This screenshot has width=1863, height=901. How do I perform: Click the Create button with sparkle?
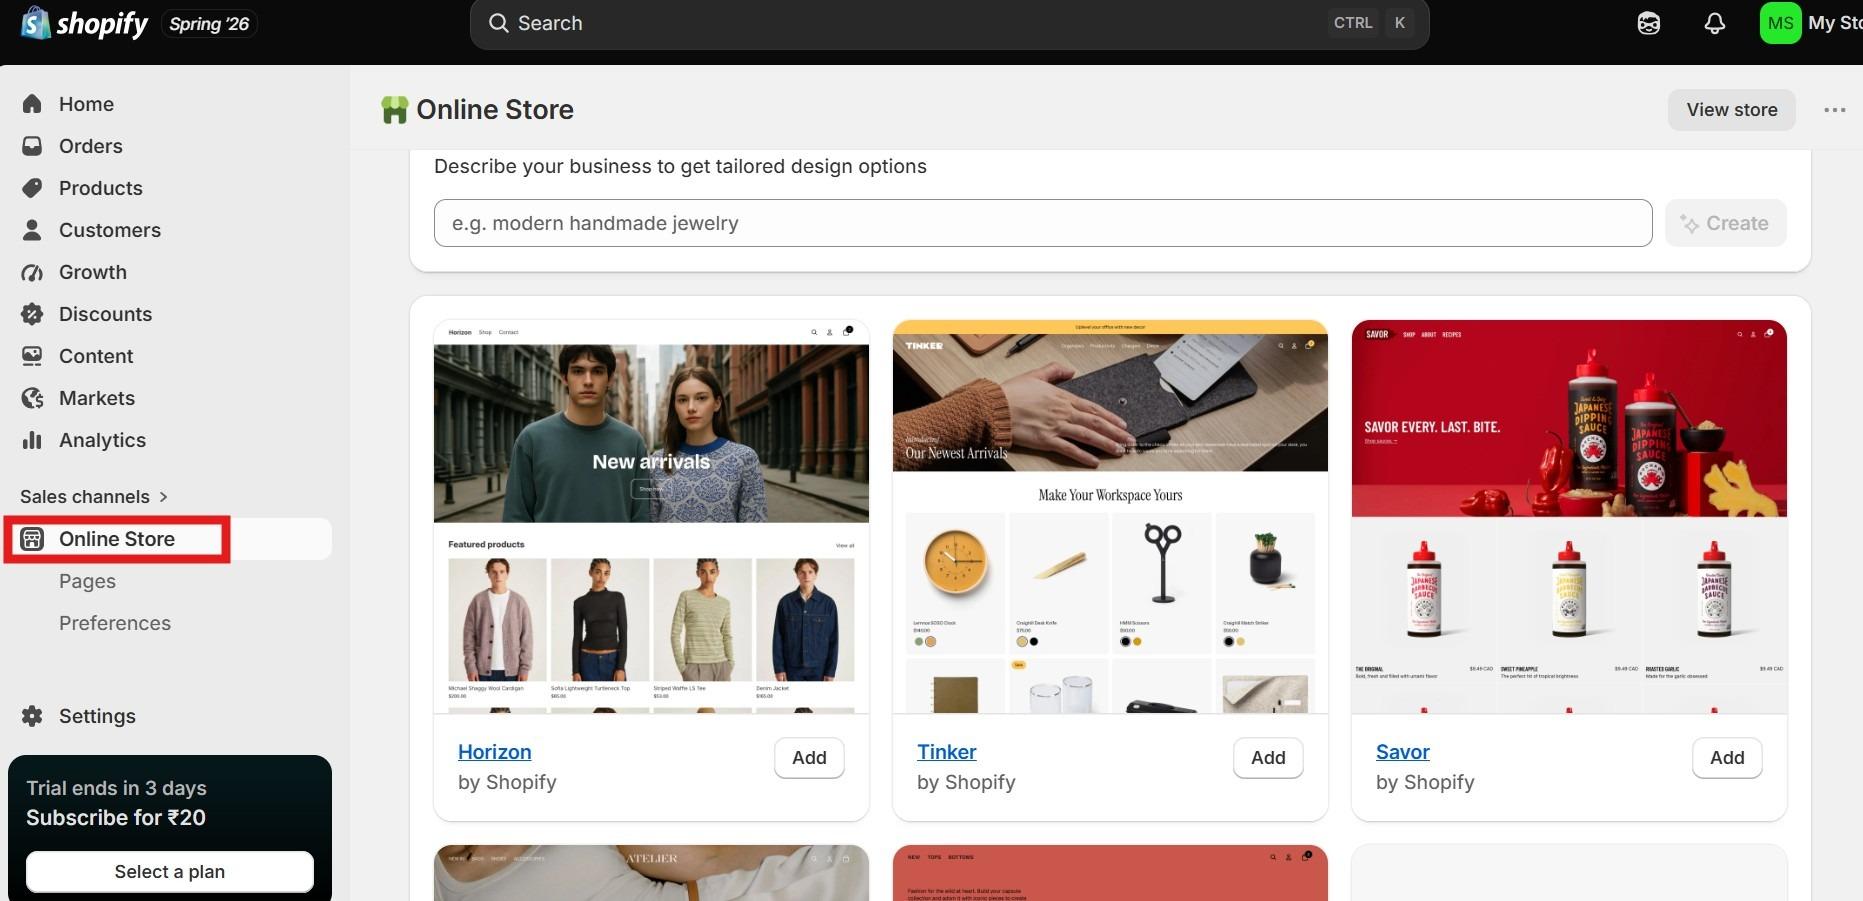click(x=1725, y=223)
